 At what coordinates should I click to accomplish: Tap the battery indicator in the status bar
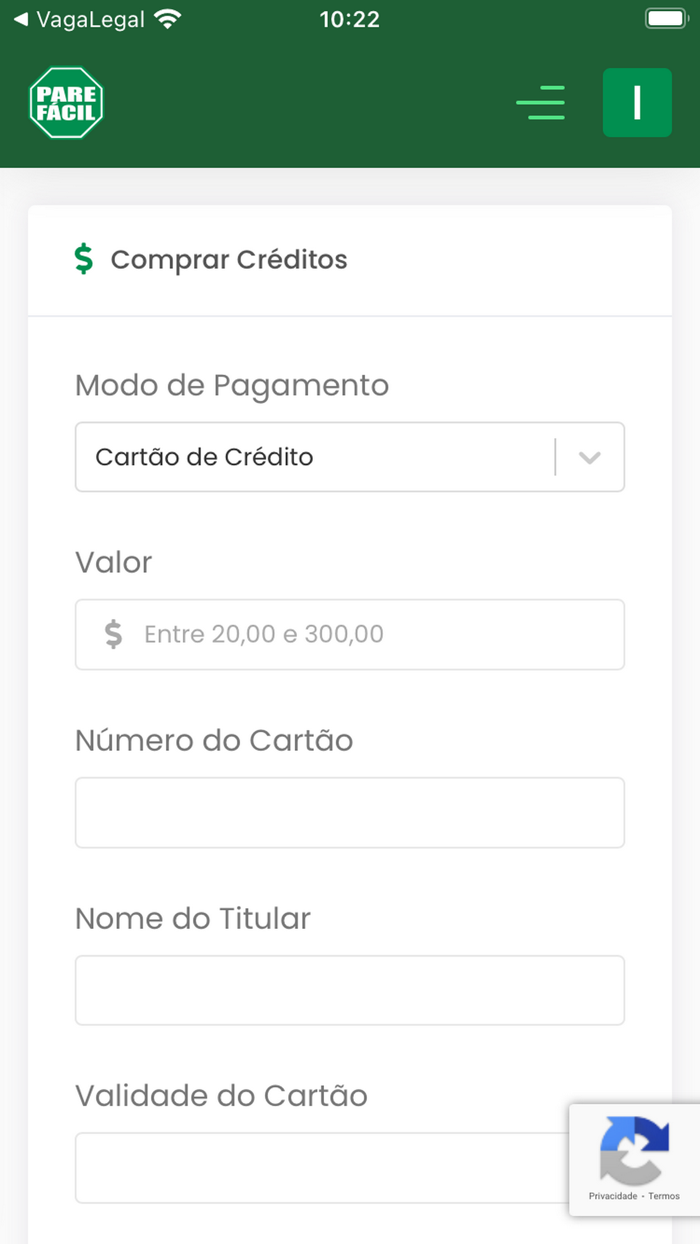664,17
